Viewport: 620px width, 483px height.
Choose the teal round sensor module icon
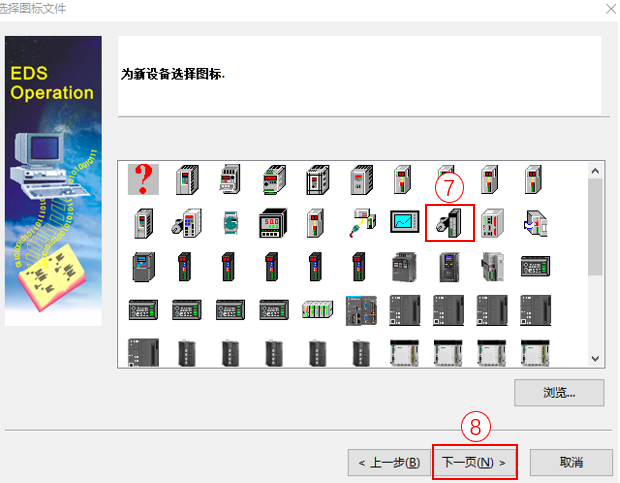pyautogui.click(x=230, y=223)
